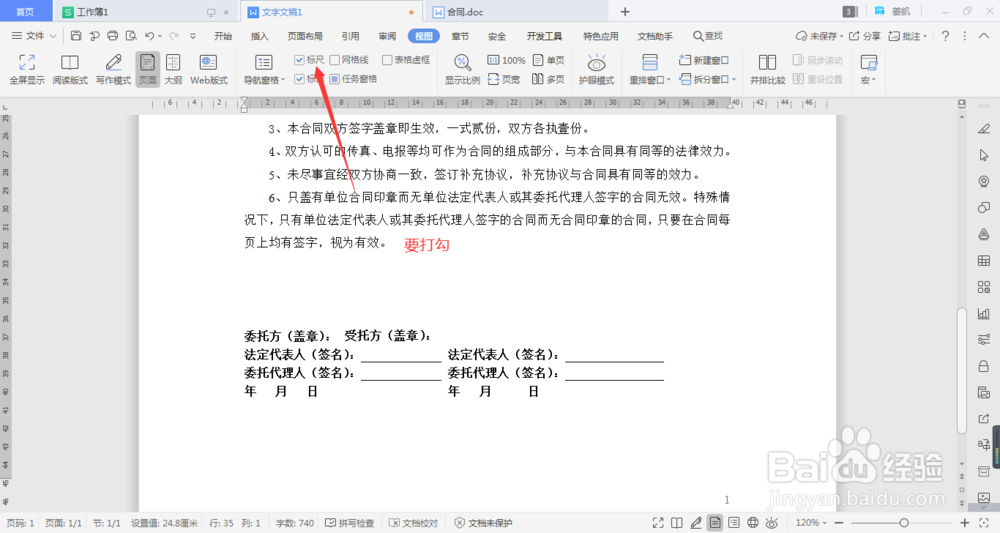Click the print preview icon

131,36
